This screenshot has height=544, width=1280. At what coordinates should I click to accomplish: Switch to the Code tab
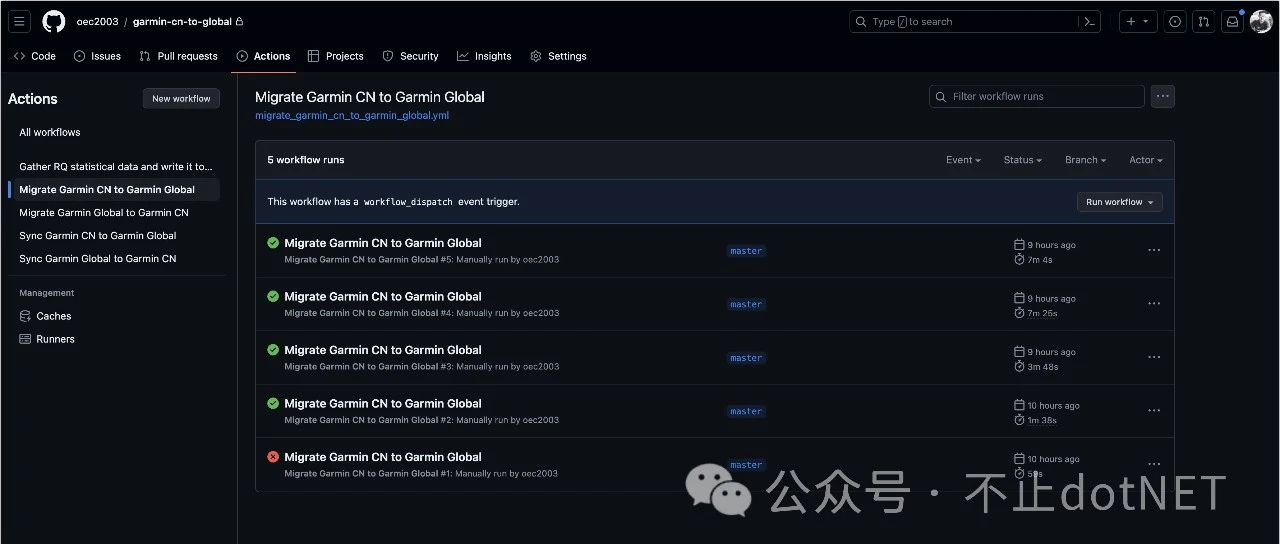[x=35, y=56]
